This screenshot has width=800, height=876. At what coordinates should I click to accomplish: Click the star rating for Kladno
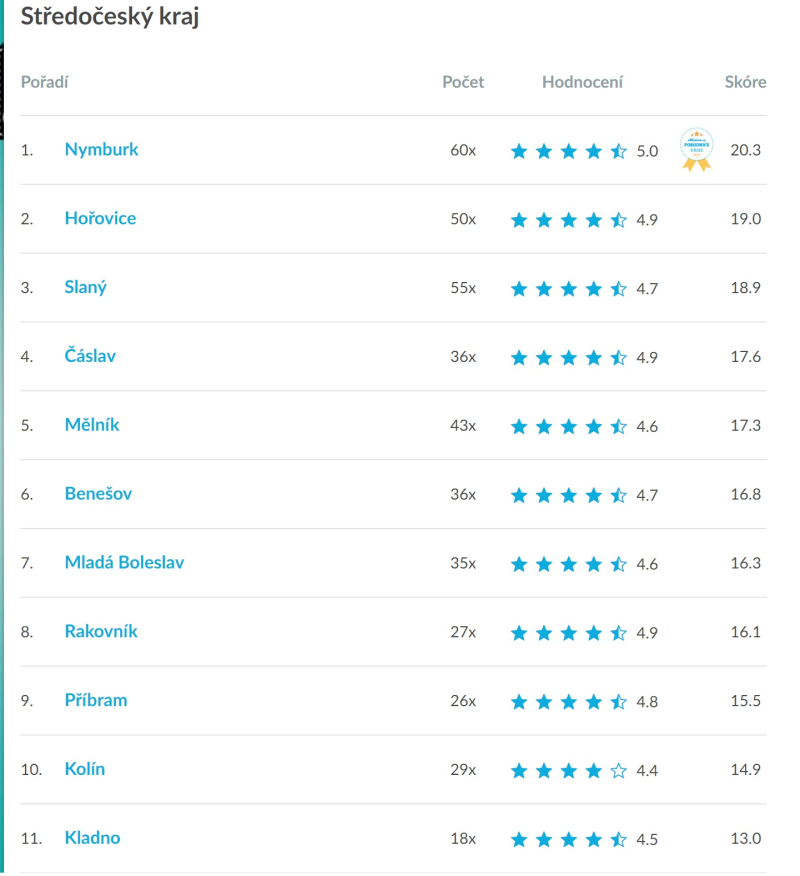[568, 840]
